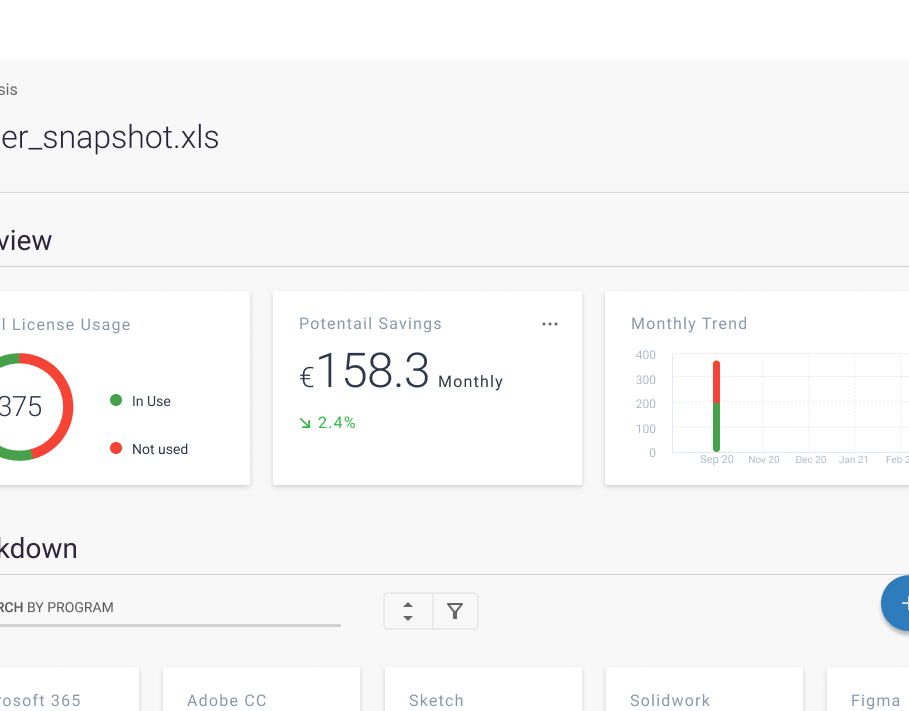
Task: Click the sort arrows icon button
Action: [408, 611]
